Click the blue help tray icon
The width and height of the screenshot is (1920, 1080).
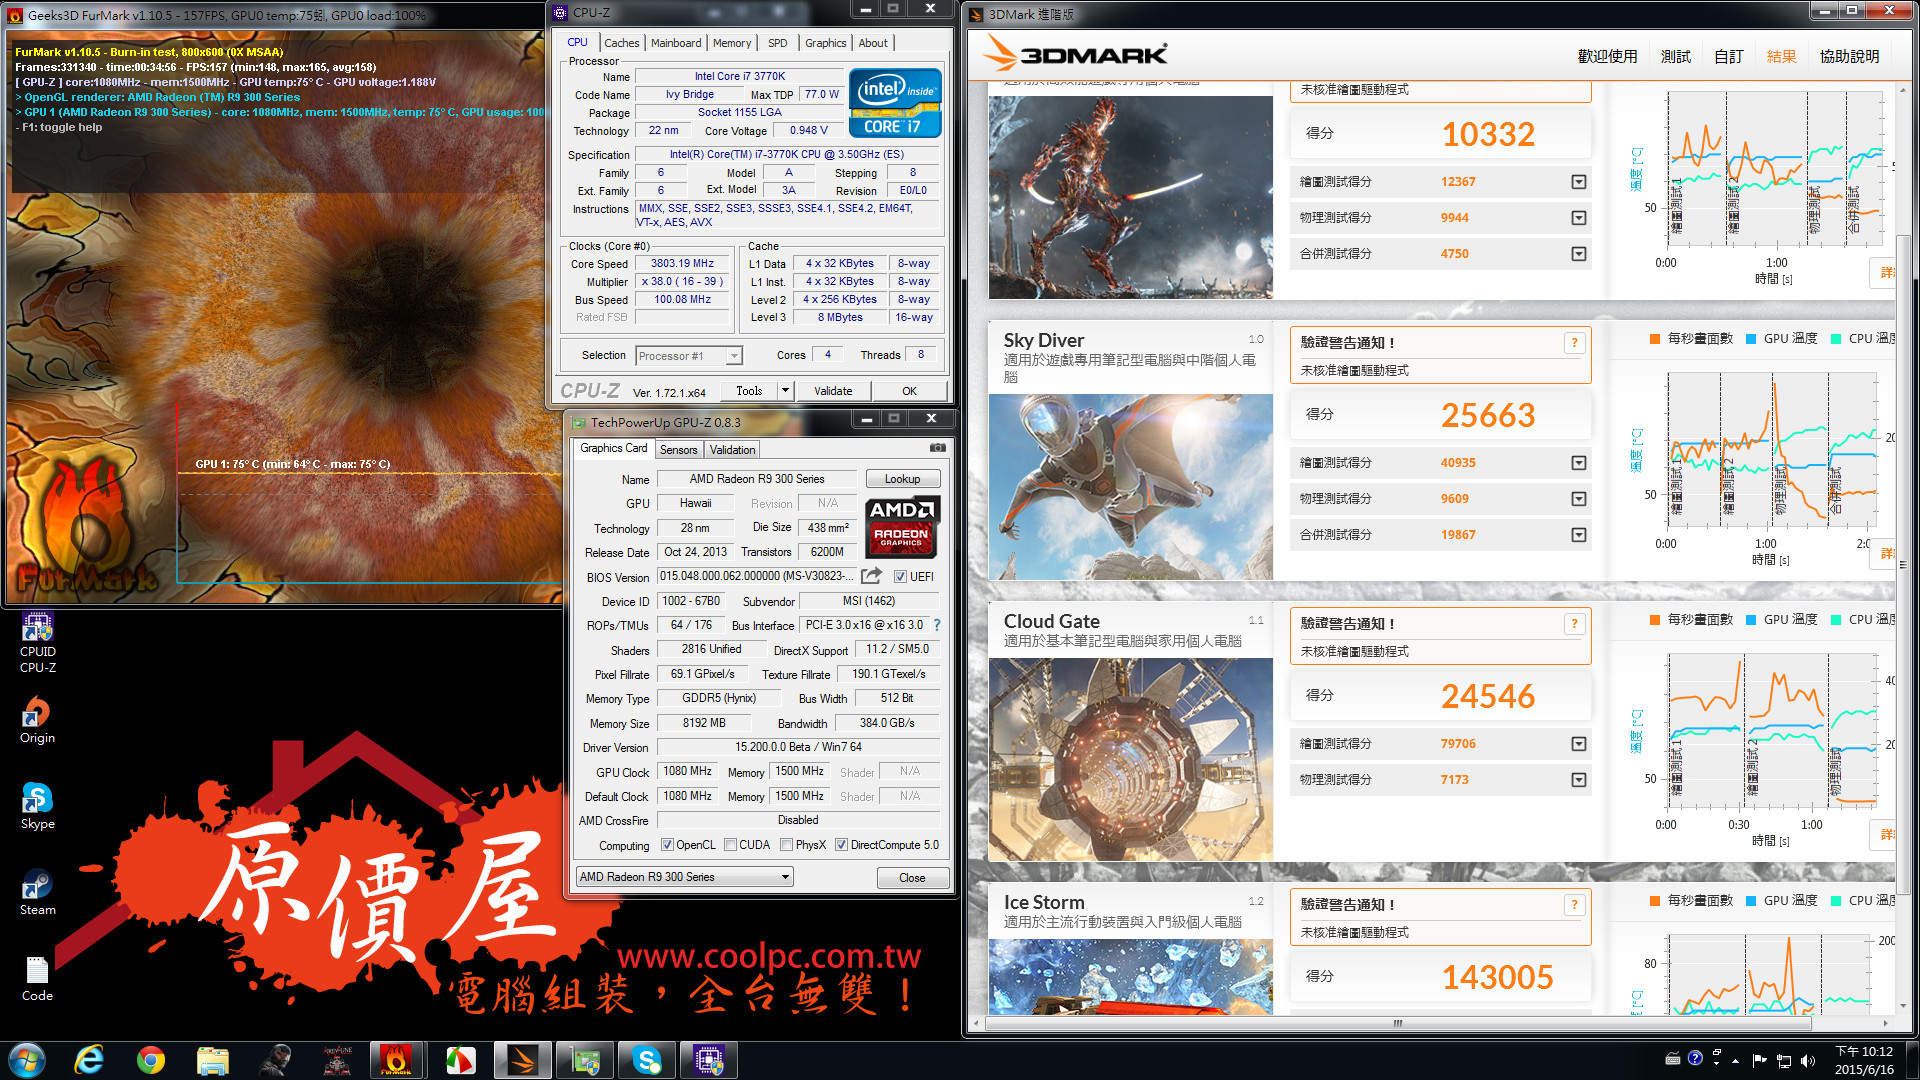pos(1695,1058)
